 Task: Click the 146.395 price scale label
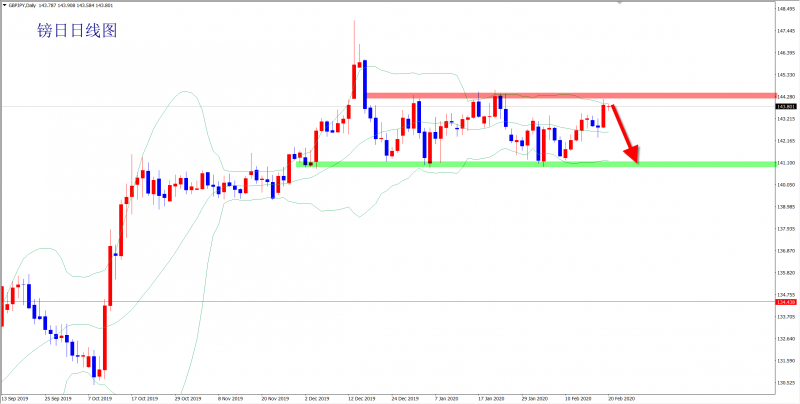[x=785, y=53]
